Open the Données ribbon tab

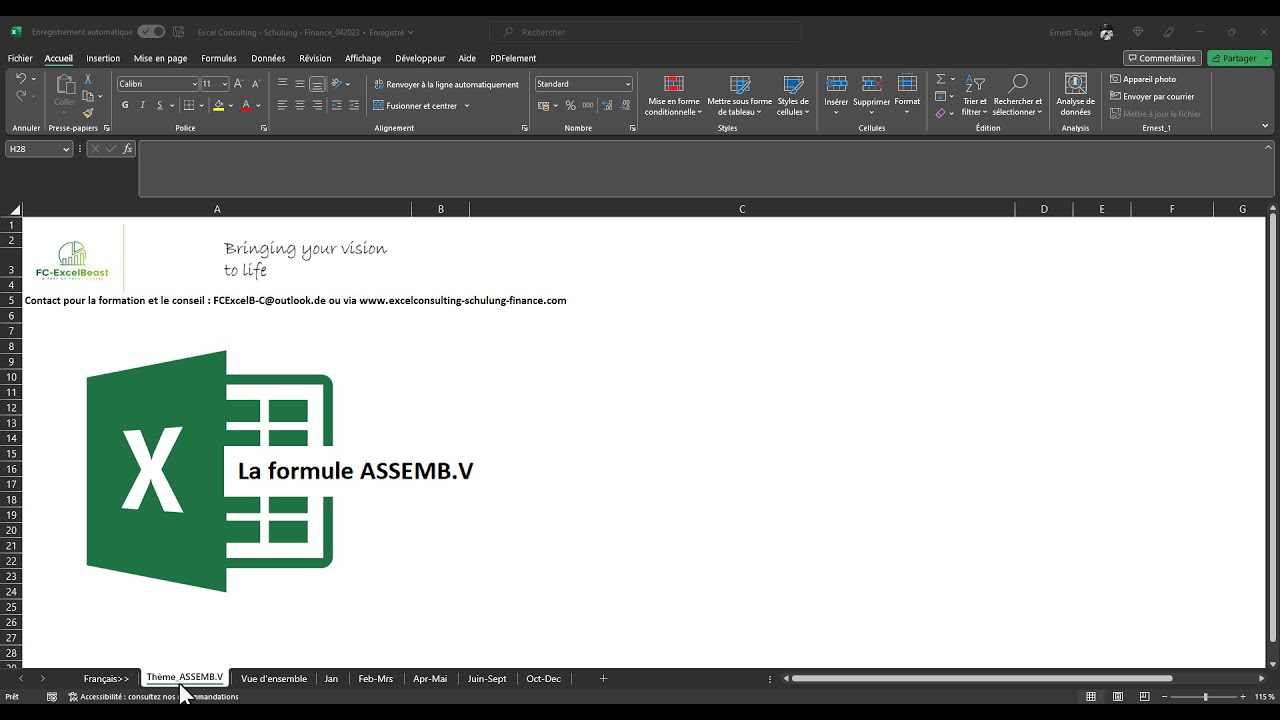(268, 58)
